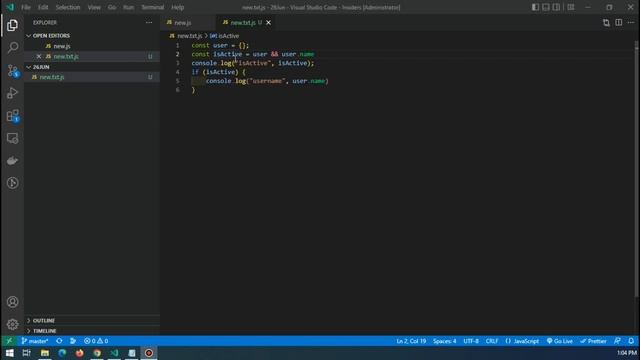
Task: Click the status bar icon after sync
Action: tap(73, 341)
